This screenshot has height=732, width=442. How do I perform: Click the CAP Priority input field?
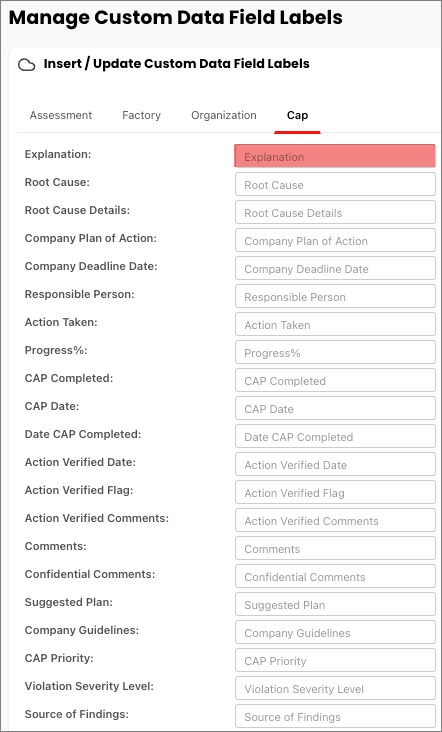click(x=335, y=660)
